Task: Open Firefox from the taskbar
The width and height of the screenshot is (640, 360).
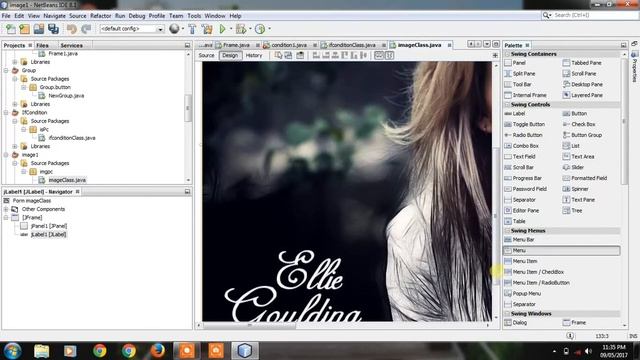Action: pos(158,351)
